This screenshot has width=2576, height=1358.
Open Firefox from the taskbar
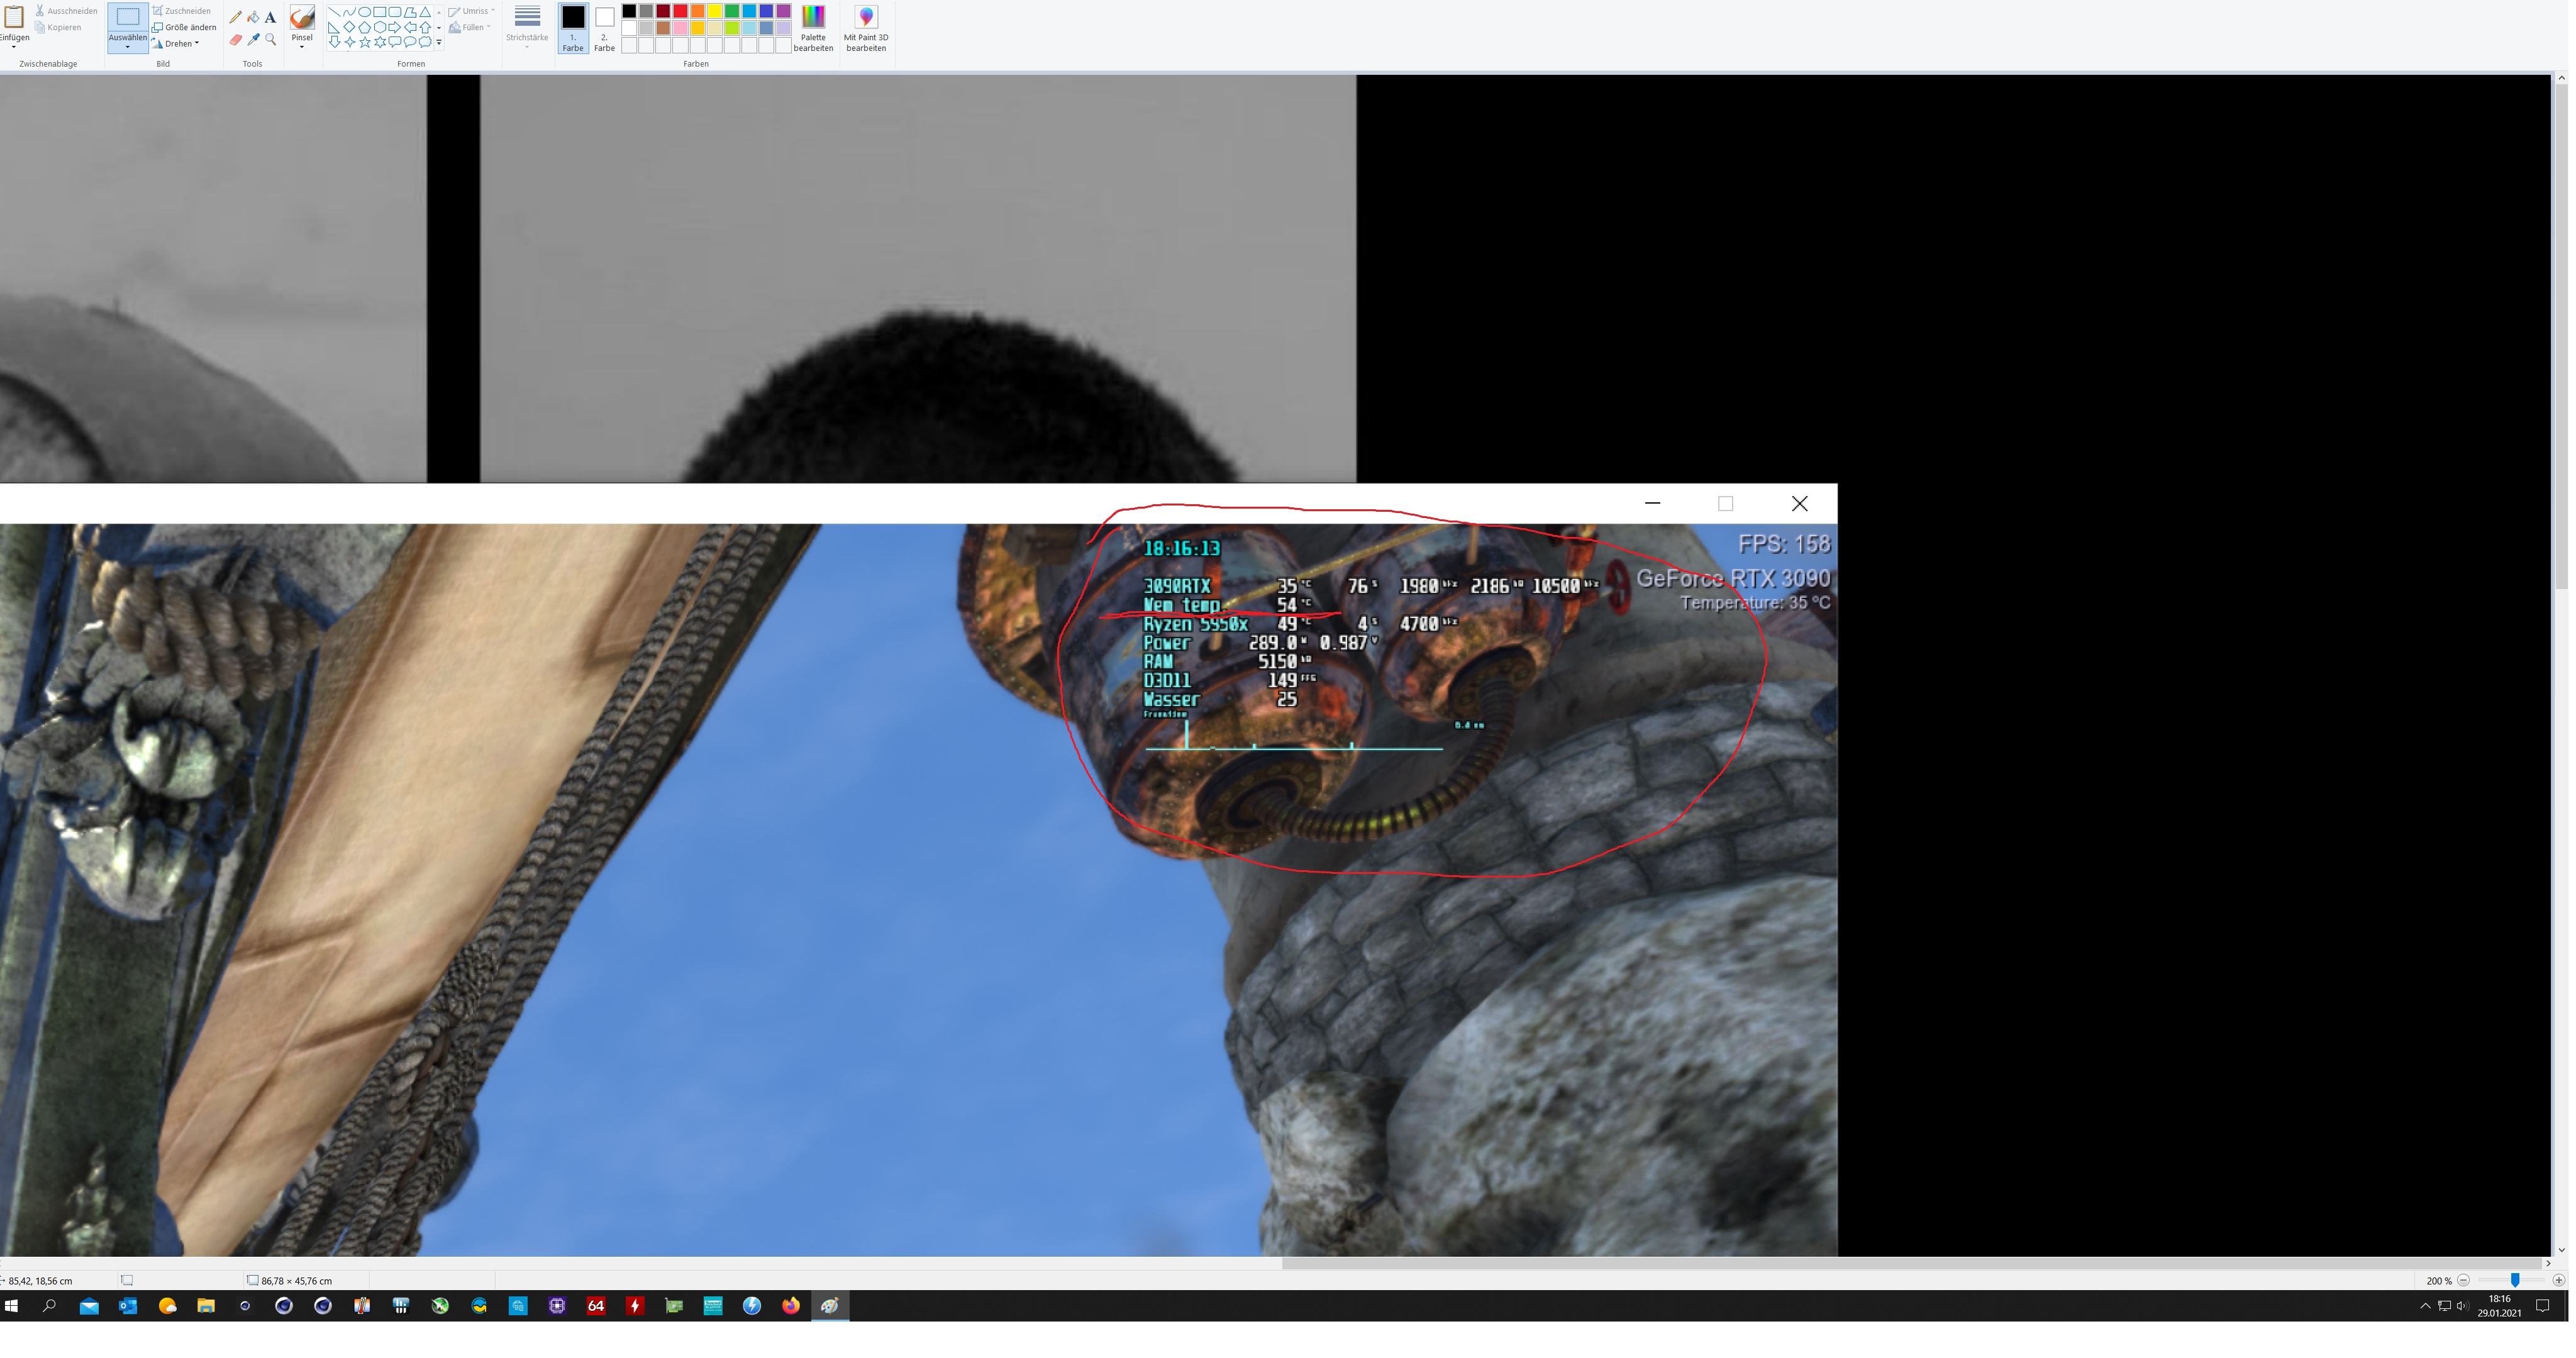point(790,1306)
